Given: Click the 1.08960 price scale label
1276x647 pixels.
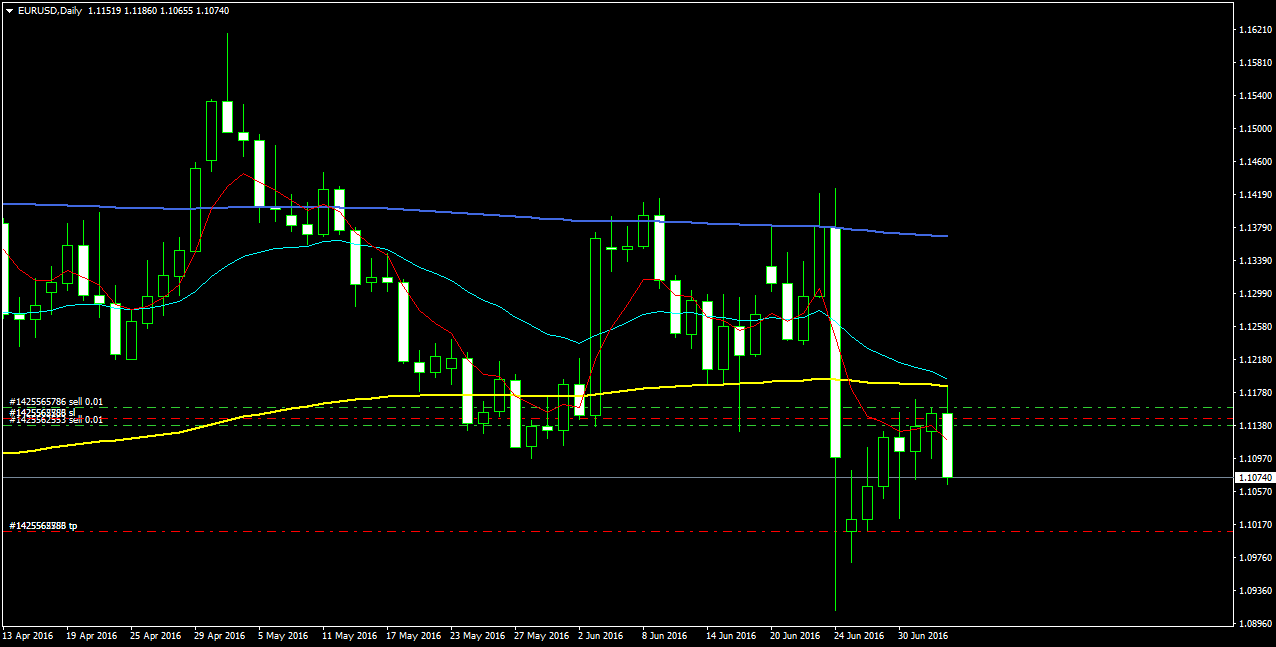Looking at the screenshot, I should click(x=1256, y=624).
